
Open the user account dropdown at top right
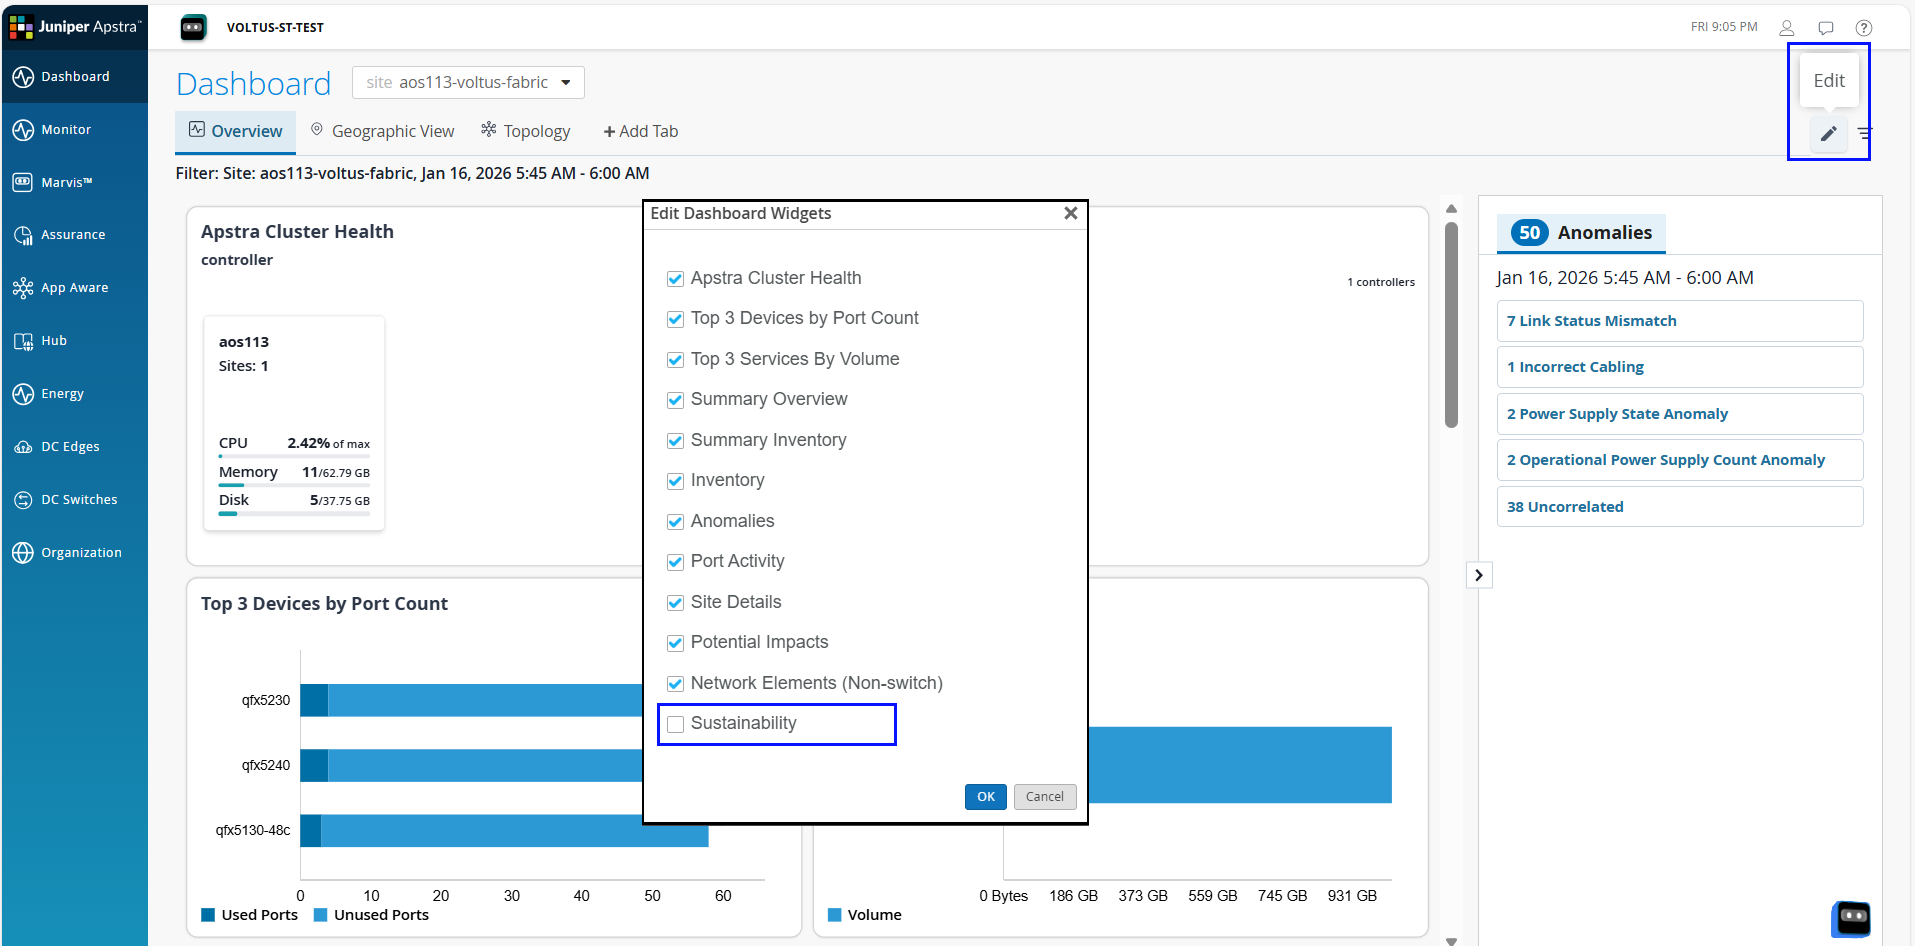click(1788, 27)
